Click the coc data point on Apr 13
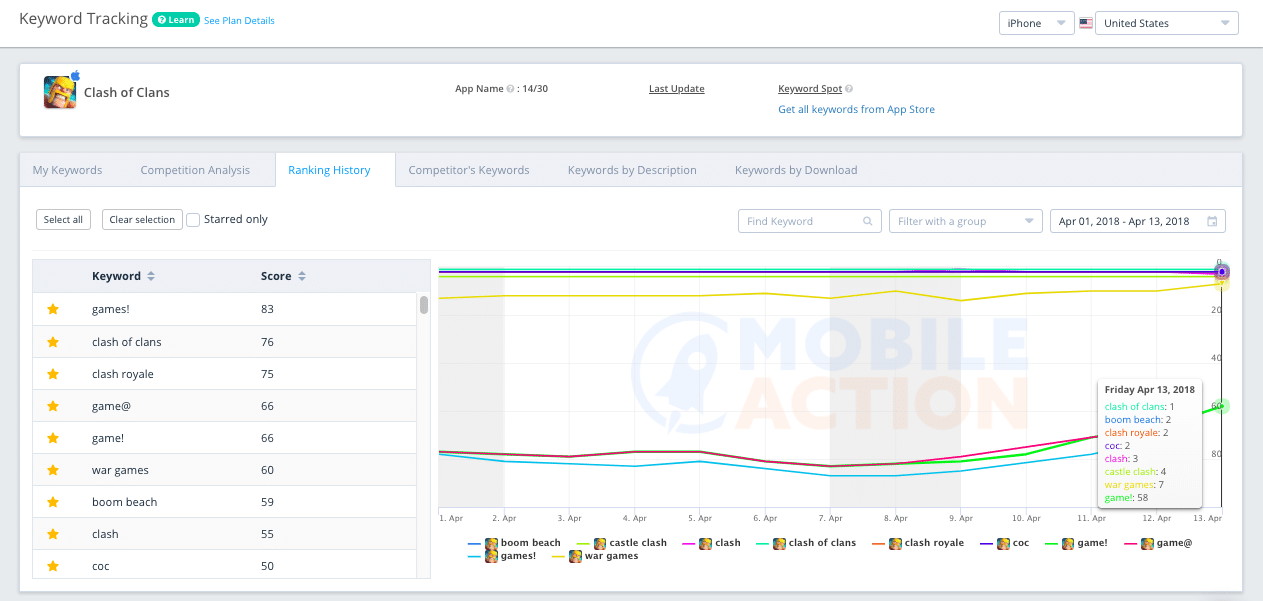The height and width of the screenshot is (601, 1263). coord(1222,272)
